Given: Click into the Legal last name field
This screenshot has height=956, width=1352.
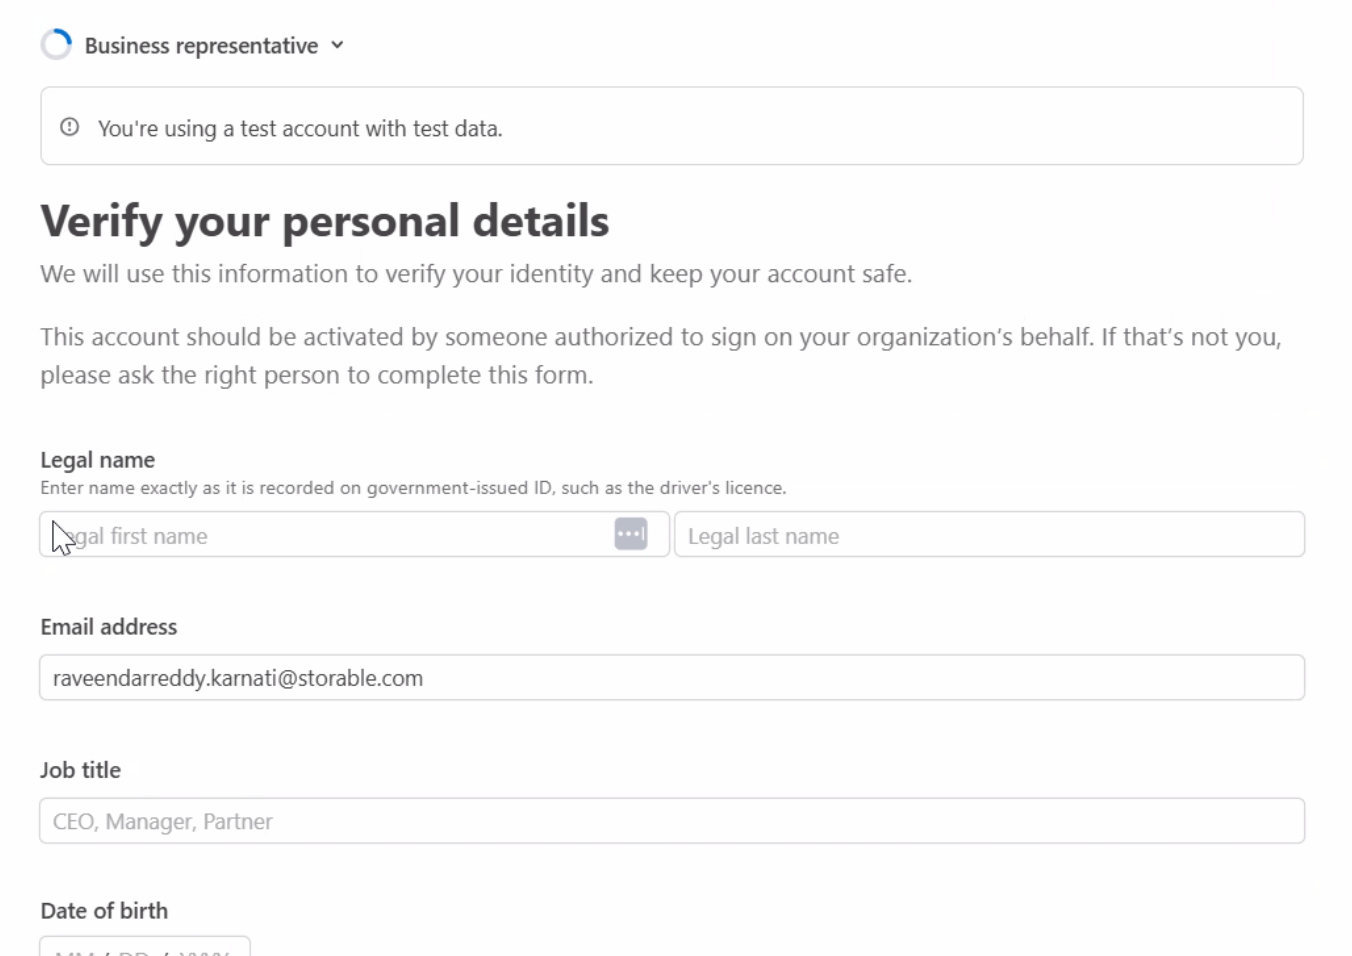Looking at the screenshot, I should point(989,535).
